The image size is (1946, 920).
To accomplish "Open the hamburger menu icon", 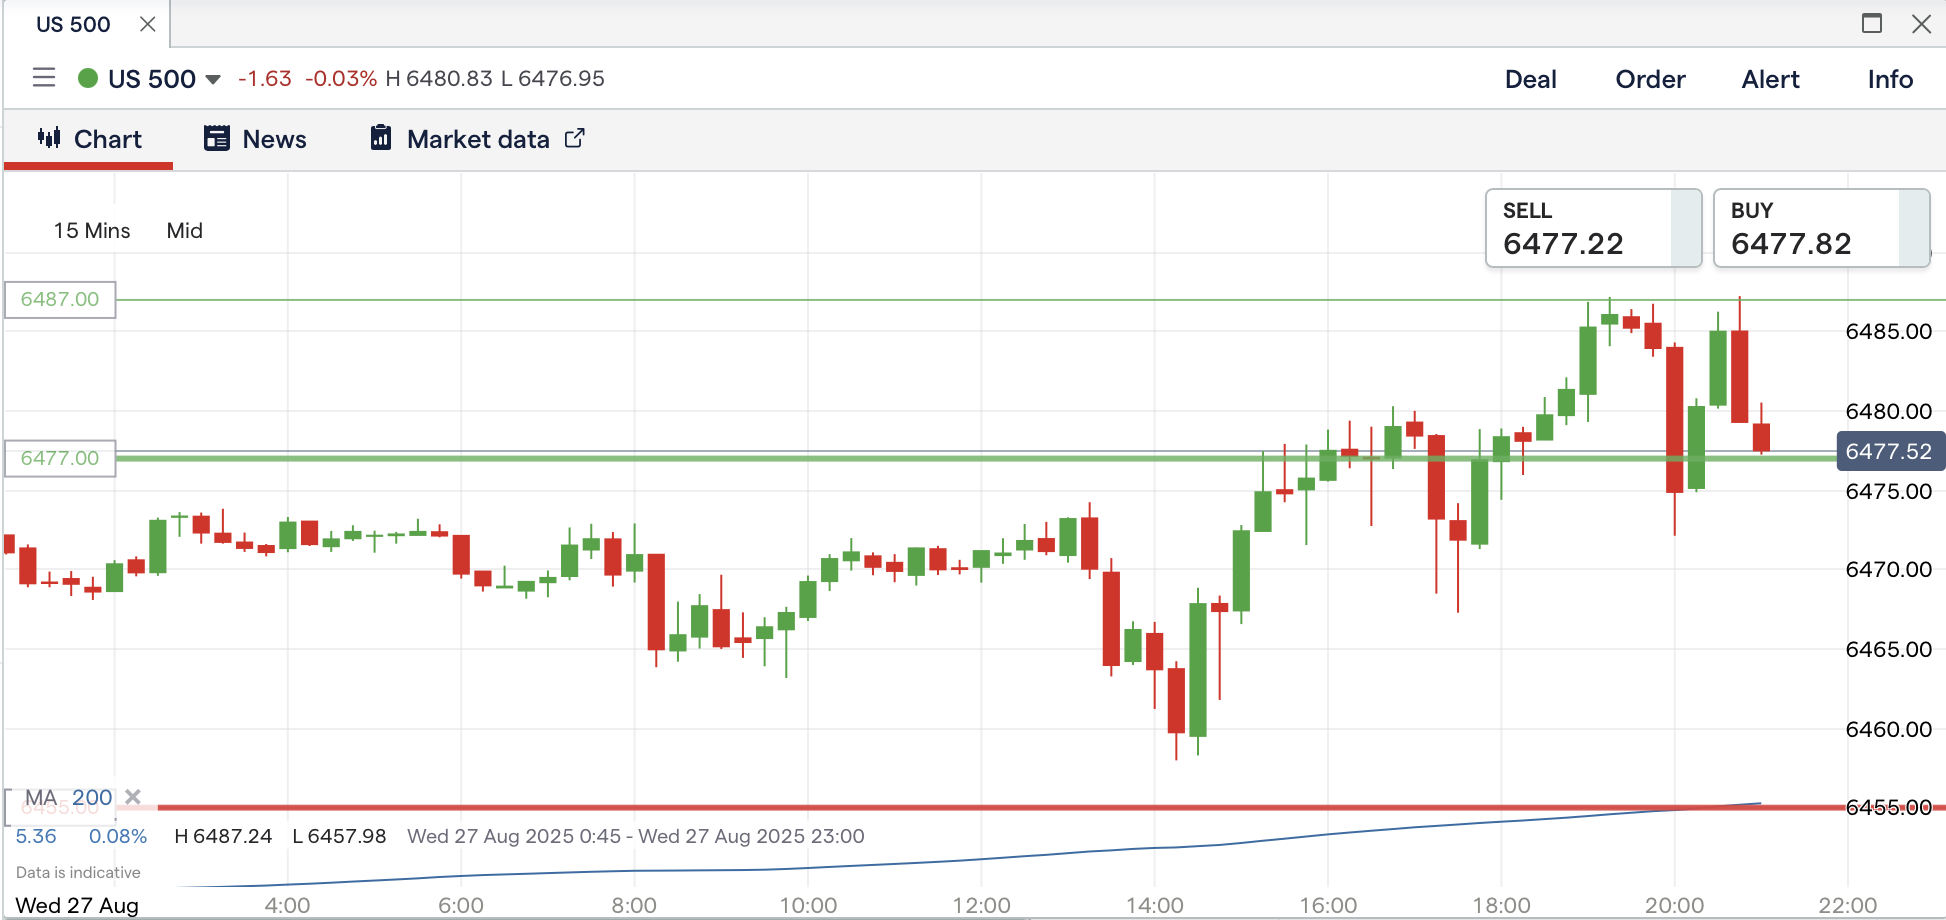I will pyautogui.click(x=44, y=78).
